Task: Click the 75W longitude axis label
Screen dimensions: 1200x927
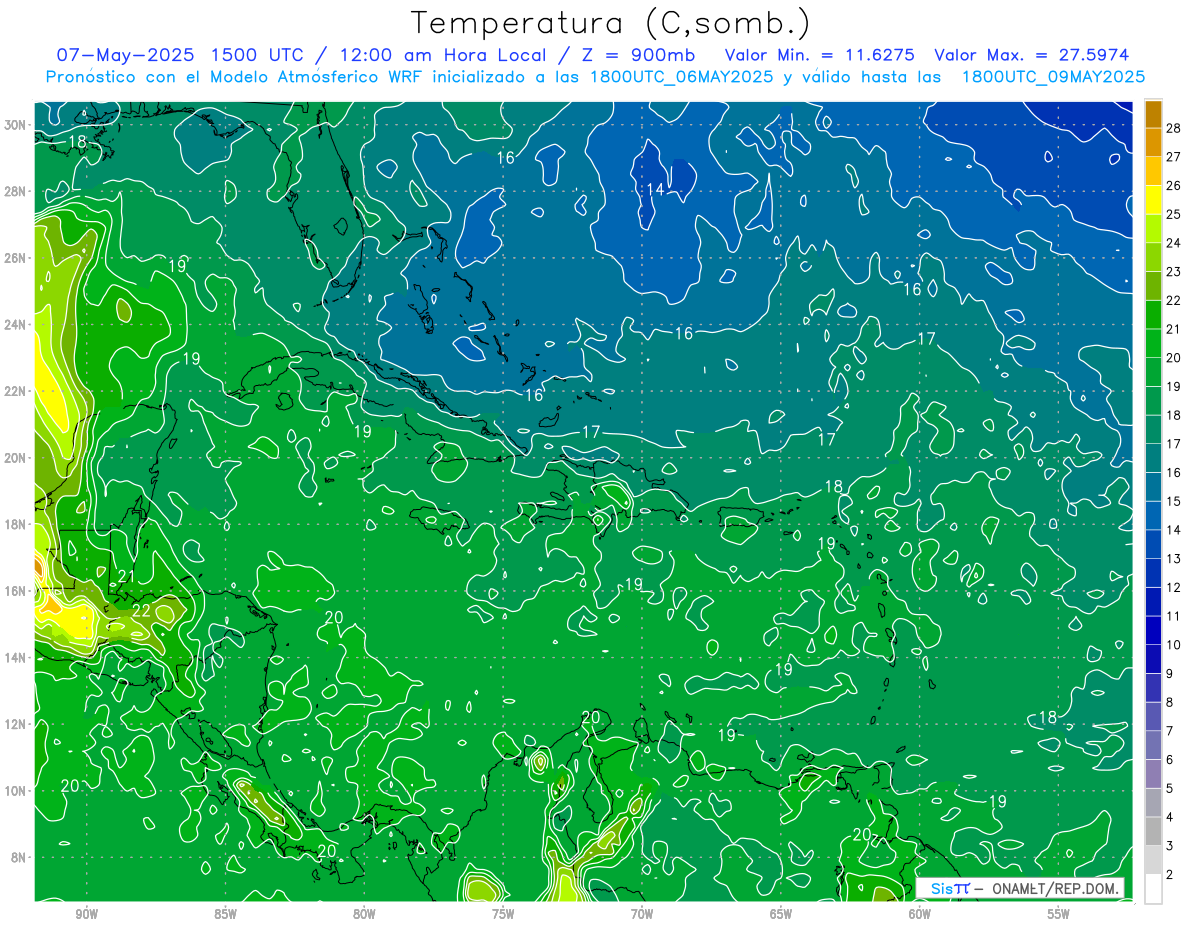Action: click(503, 914)
